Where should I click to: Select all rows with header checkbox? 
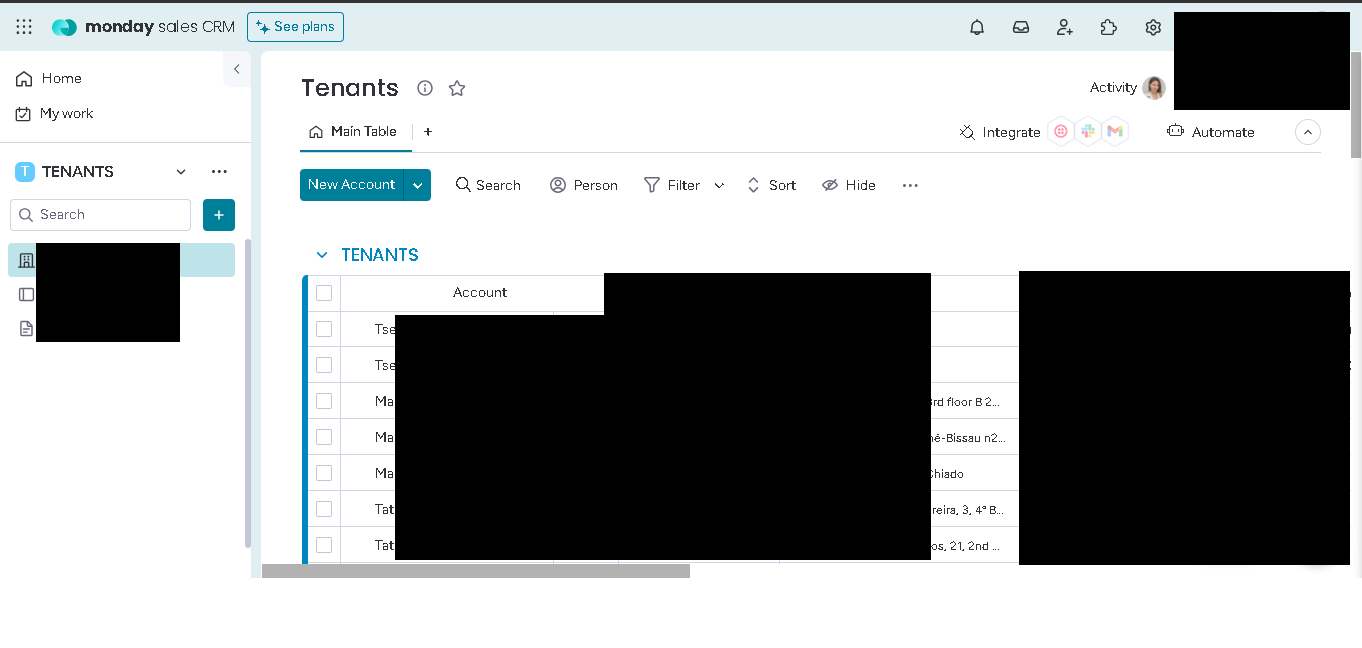(324, 293)
